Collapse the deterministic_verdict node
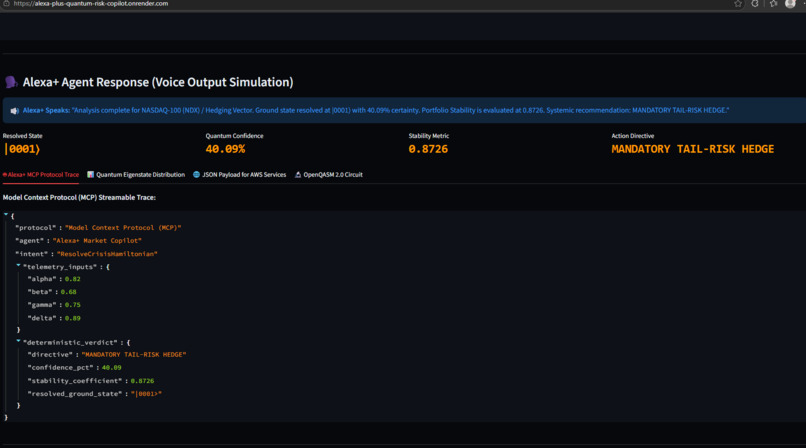This screenshot has height=448, width=806. point(18,341)
